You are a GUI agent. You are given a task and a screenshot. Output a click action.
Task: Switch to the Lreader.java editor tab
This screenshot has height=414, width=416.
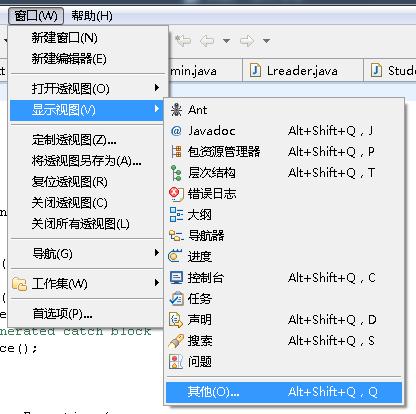pyautogui.click(x=303, y=70)
